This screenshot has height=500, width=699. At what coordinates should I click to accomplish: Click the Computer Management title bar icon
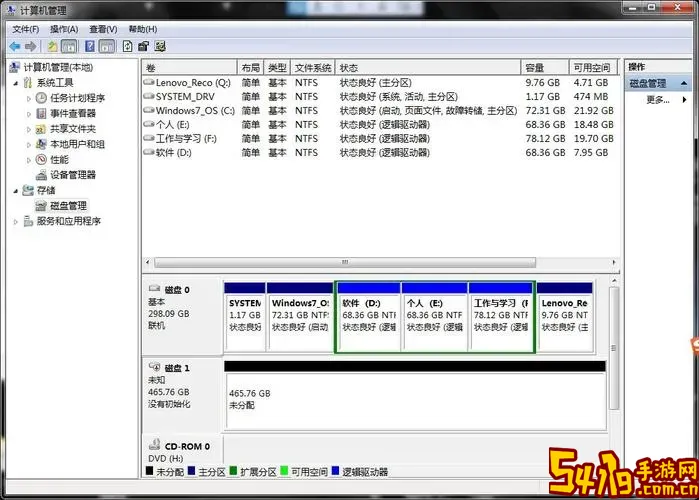(11, 10)
